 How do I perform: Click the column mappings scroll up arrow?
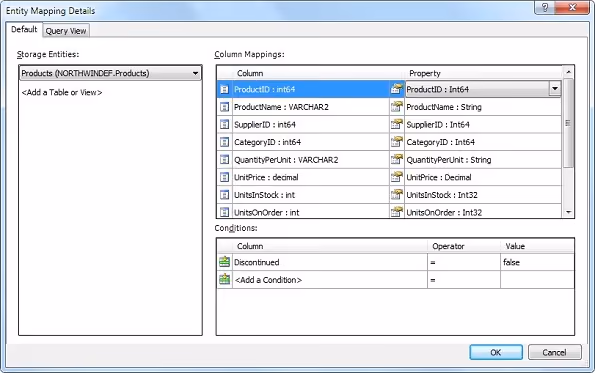(568, 72)
